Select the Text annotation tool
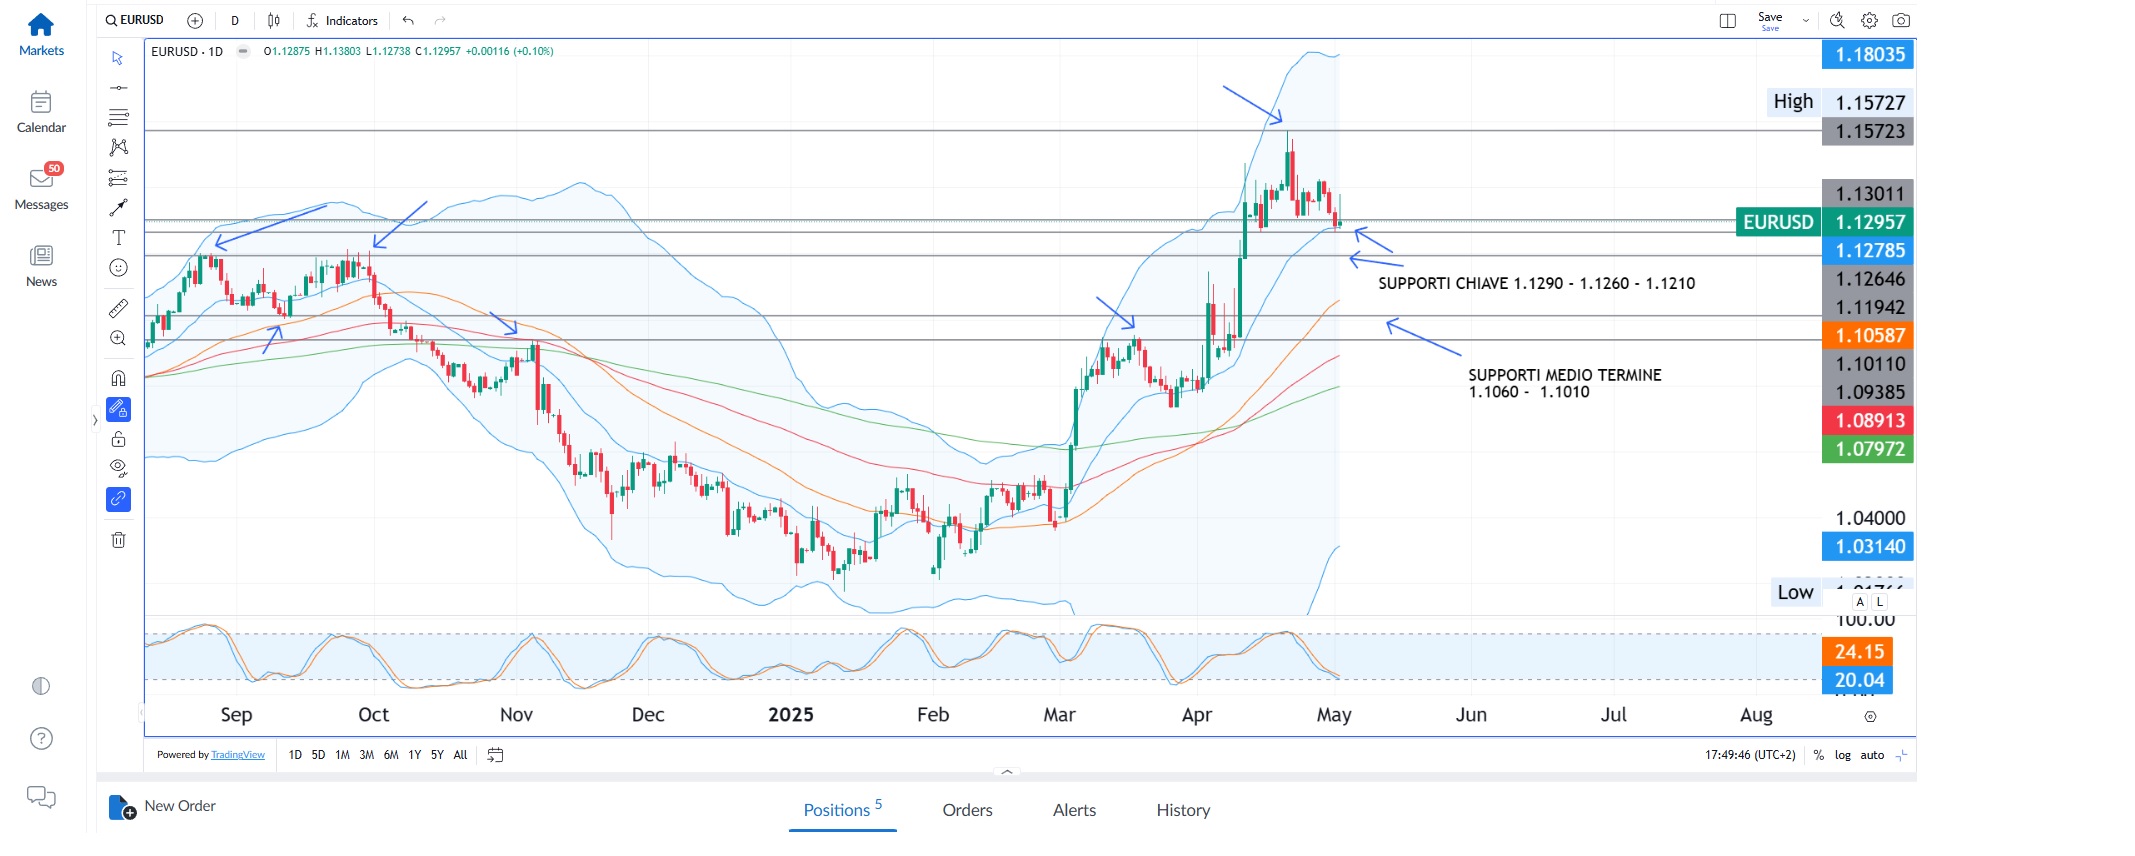This screenshot has height=856, width=2135. (118, 238)
